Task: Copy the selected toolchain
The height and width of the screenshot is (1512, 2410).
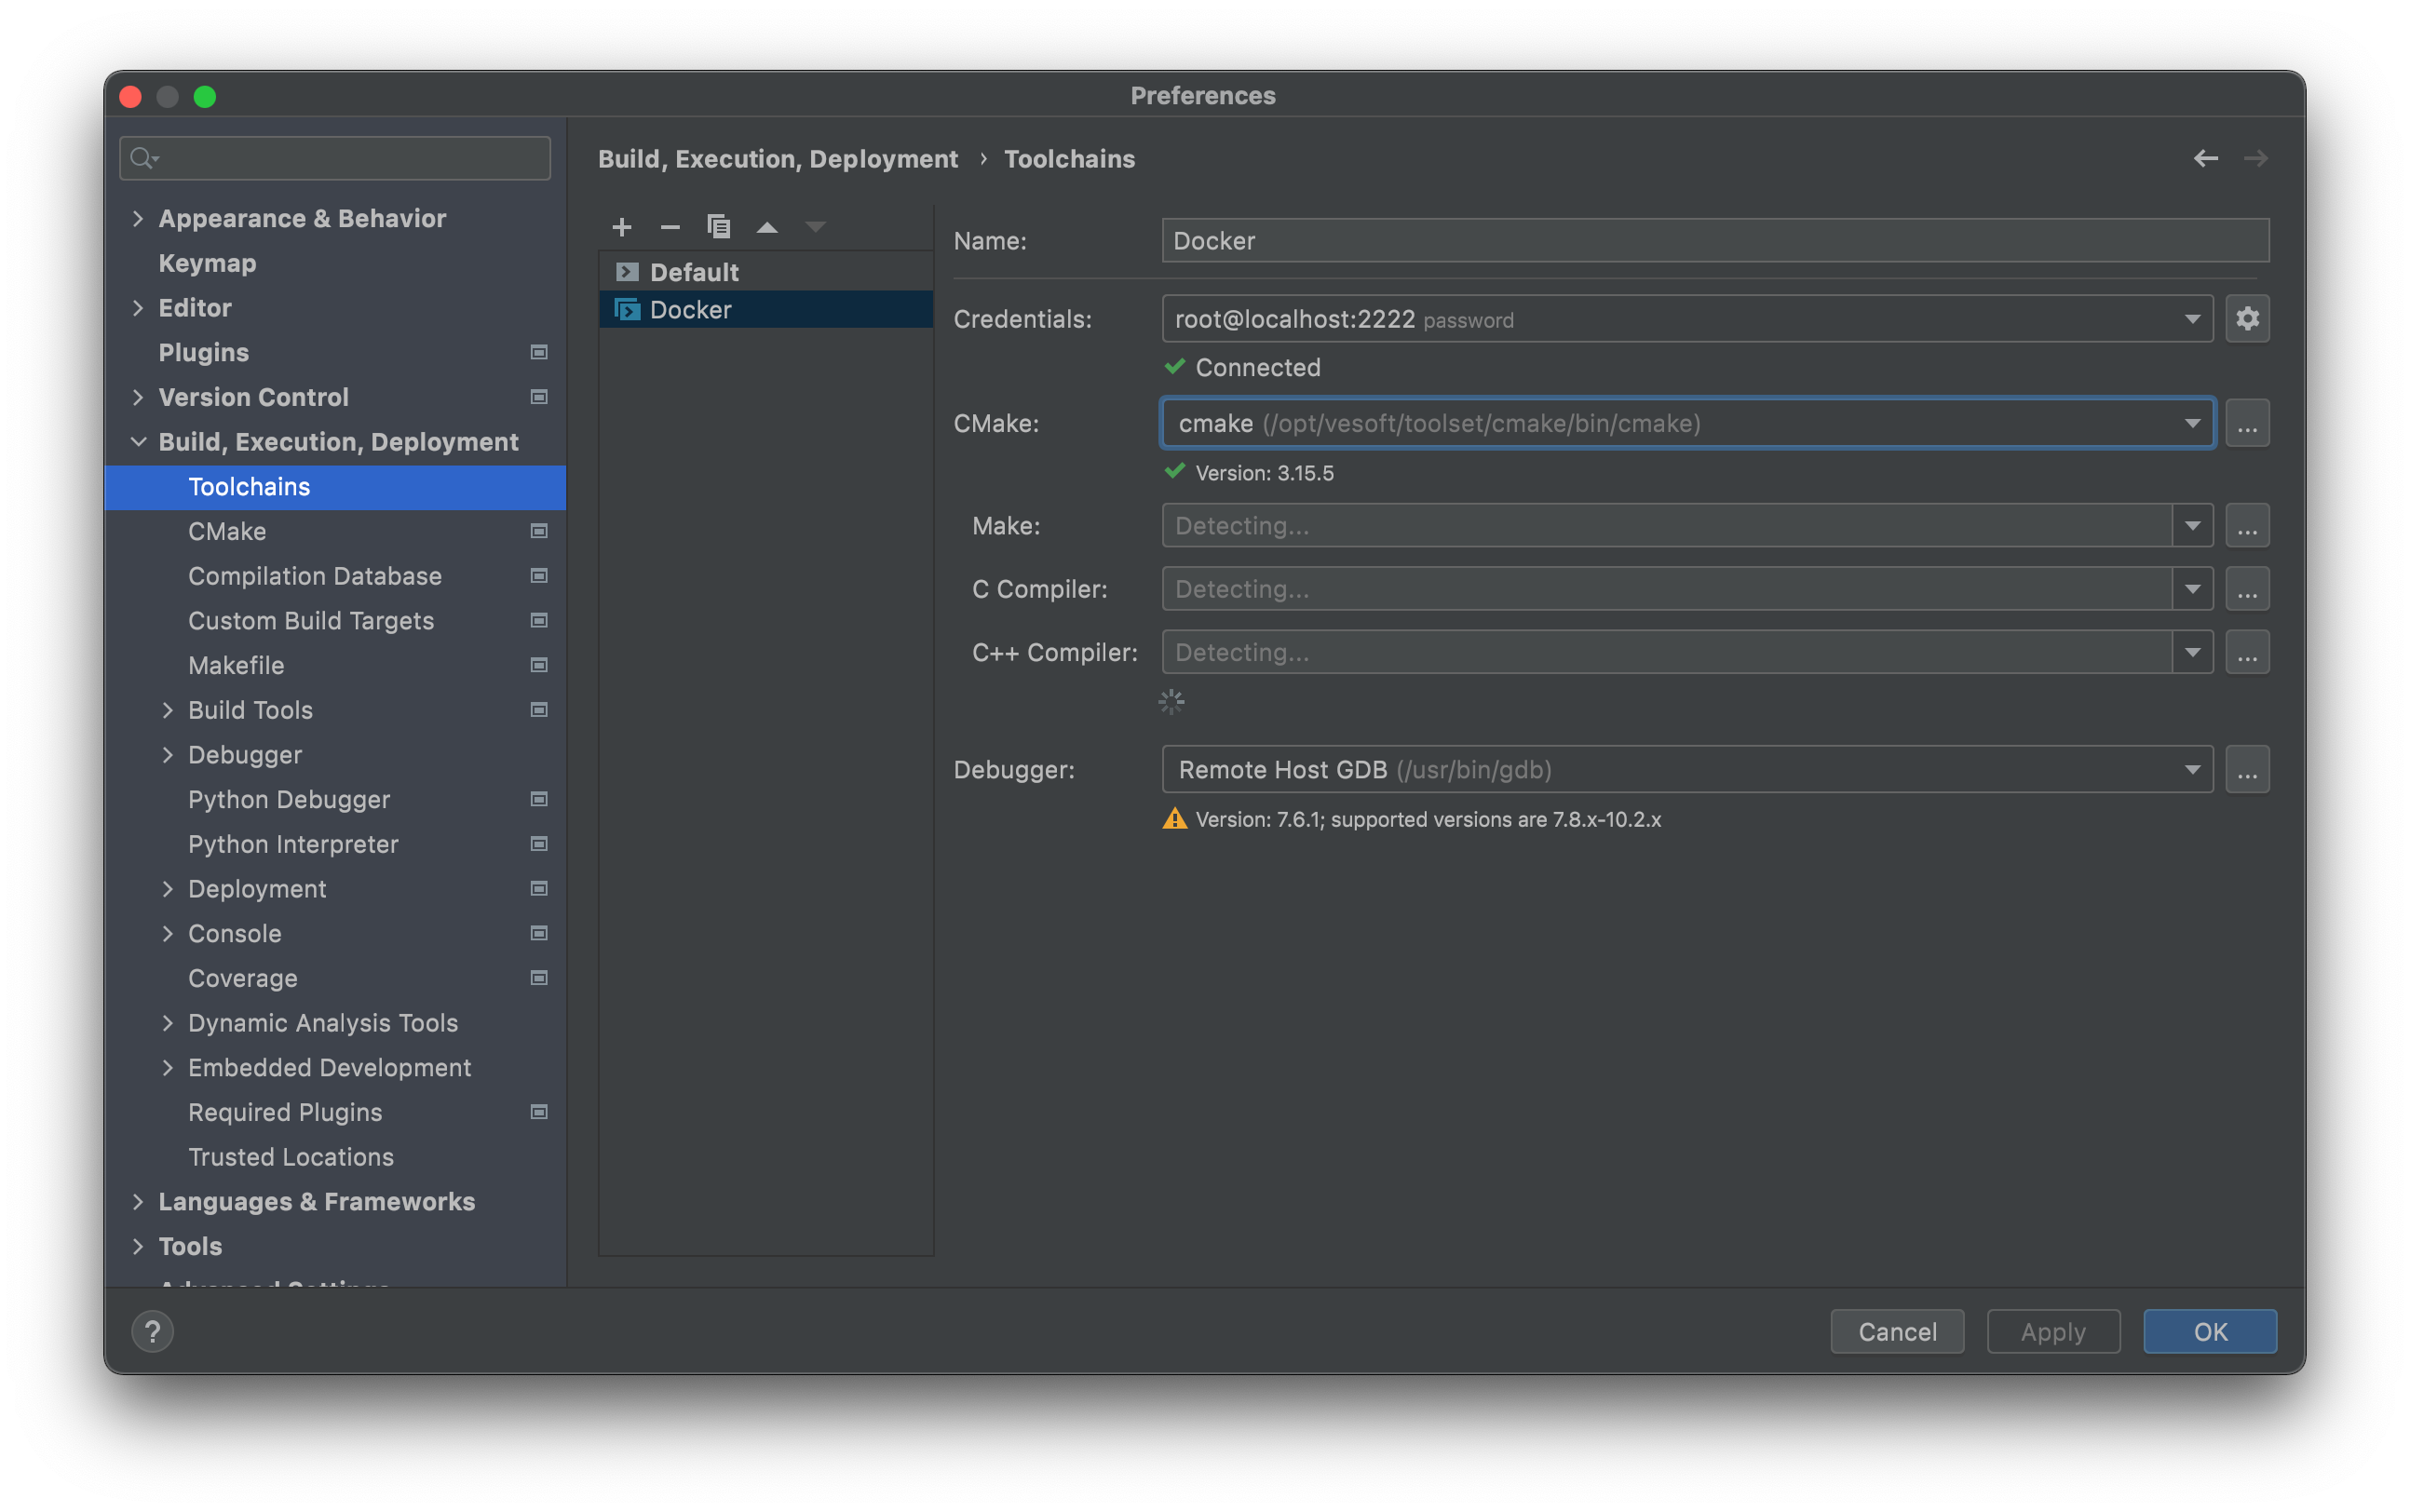Action: pos(718,227)
